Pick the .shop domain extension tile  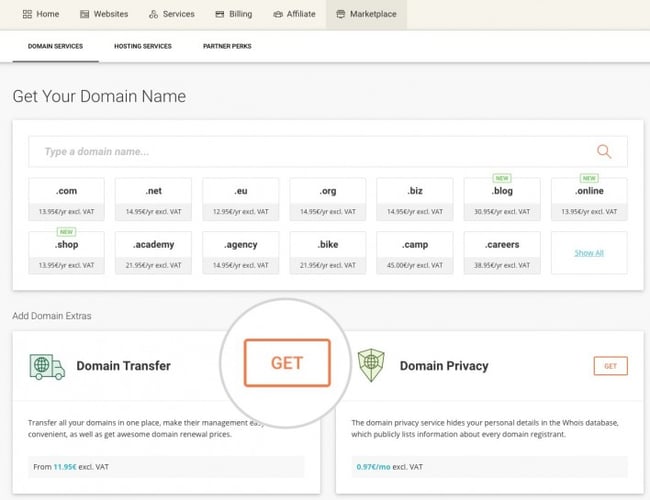[x=66, y=252]
